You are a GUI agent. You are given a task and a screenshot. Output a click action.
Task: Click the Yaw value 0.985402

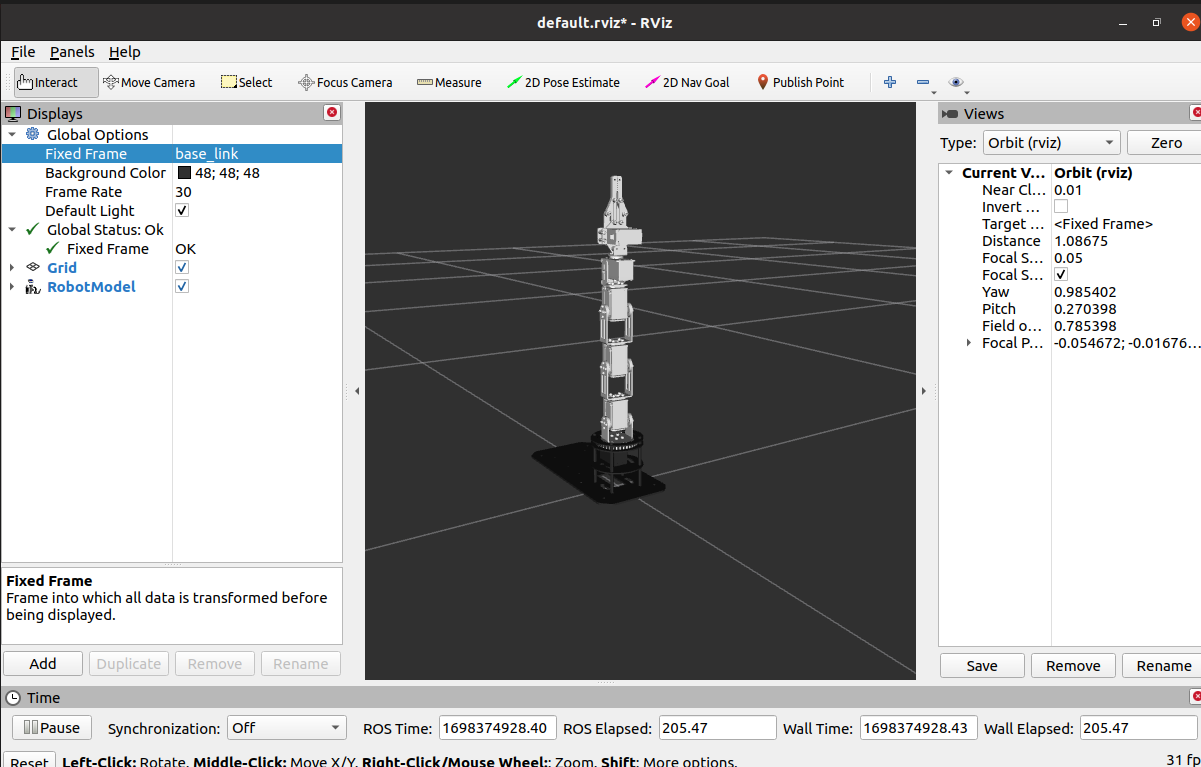(x=1085, y=291)
